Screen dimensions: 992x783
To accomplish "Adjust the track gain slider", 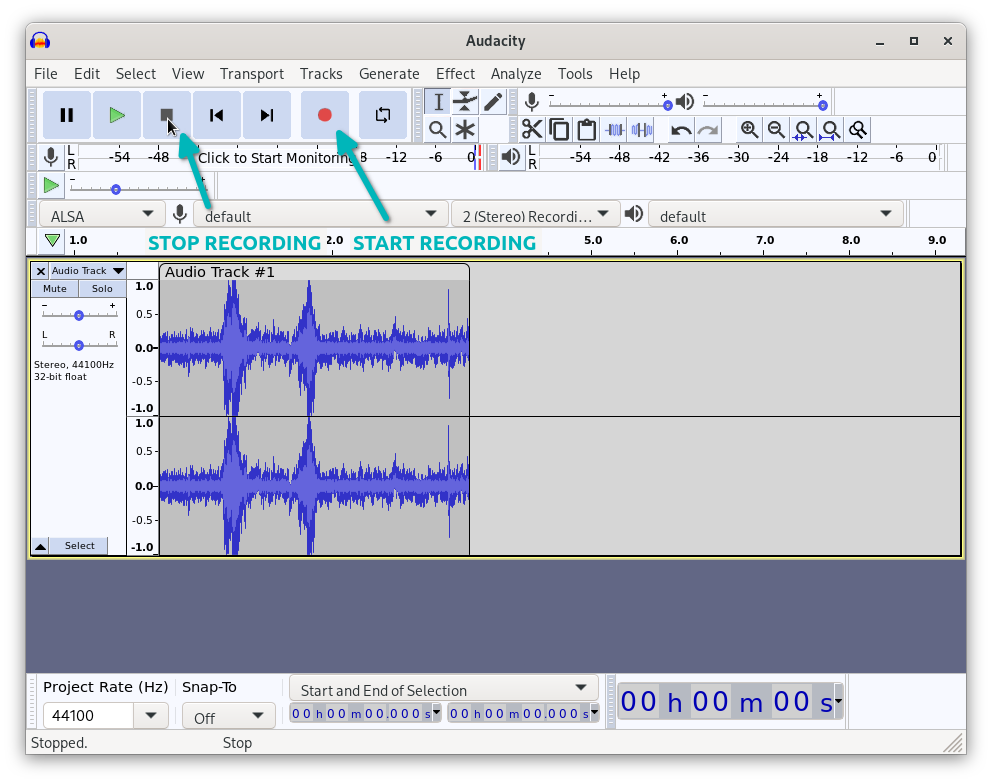I will [x=78, y=315].
